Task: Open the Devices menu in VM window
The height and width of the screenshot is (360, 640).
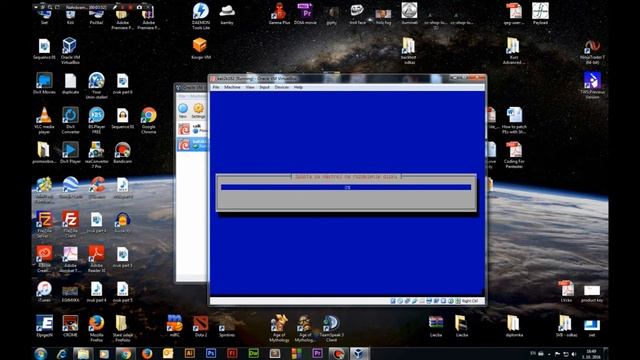Action: [x=282, y=87]
